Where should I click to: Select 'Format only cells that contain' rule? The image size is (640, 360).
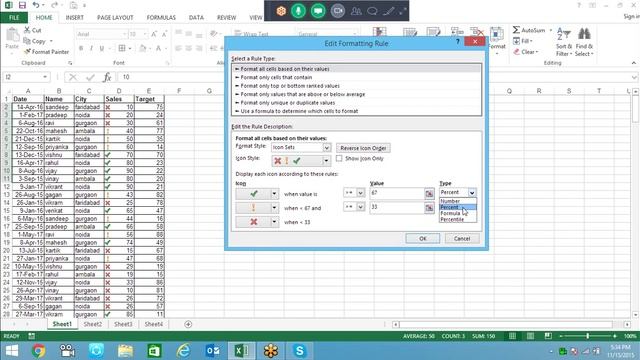(x=276, y=77)
